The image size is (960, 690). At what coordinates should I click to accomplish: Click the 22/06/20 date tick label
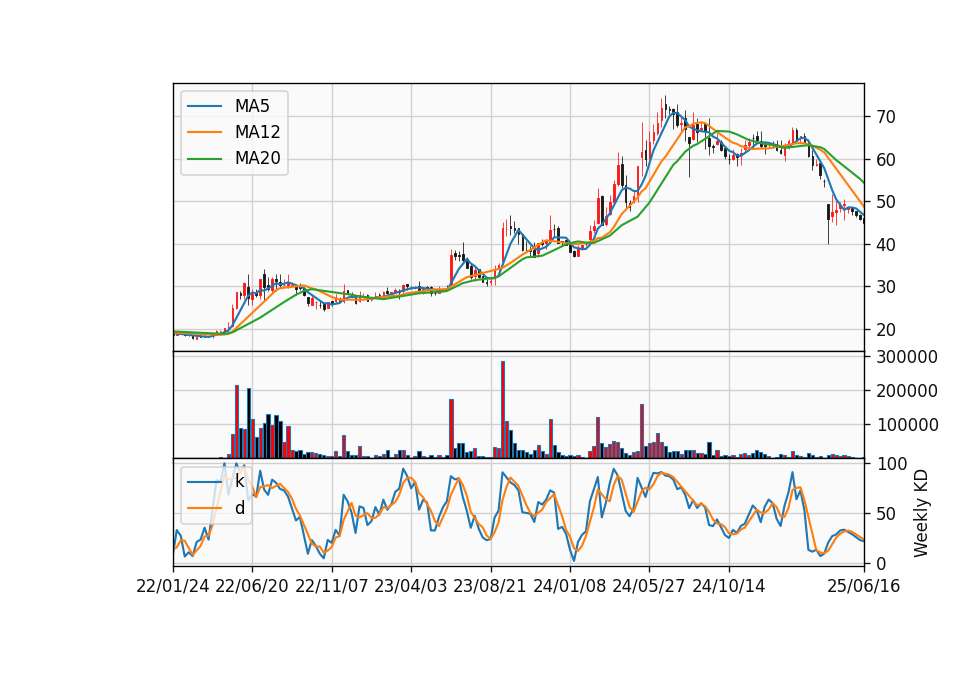252,586
